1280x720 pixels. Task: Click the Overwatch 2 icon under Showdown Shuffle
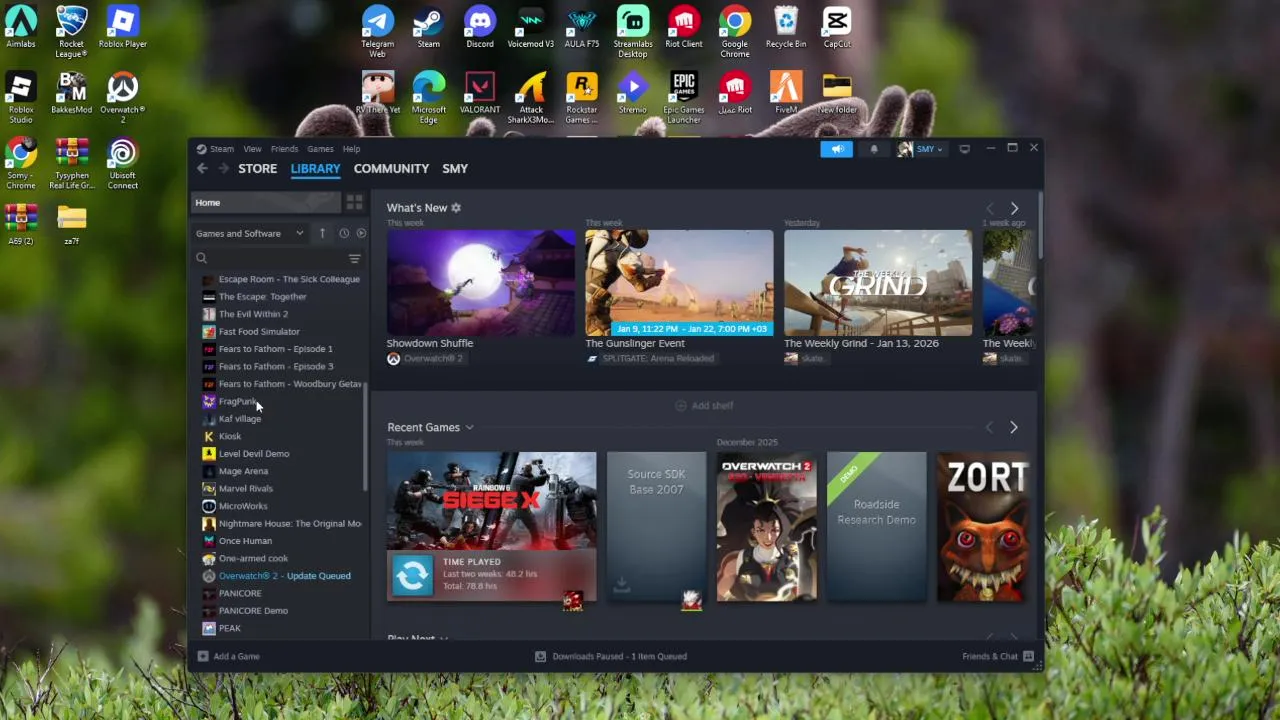point(393,358)
